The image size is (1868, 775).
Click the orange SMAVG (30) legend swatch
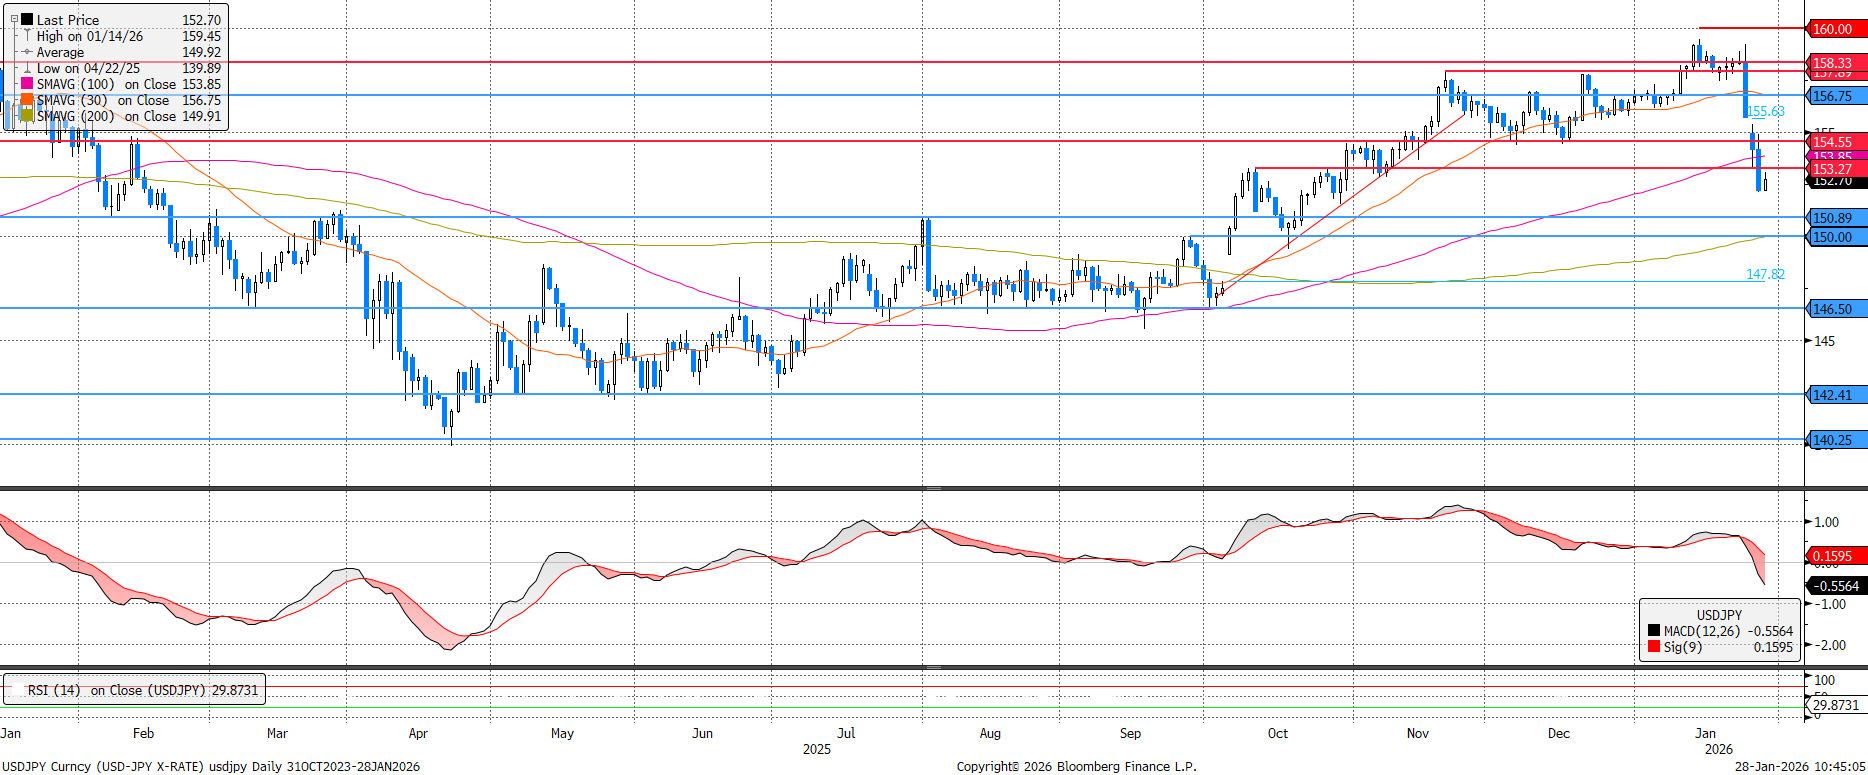[28, 100]
